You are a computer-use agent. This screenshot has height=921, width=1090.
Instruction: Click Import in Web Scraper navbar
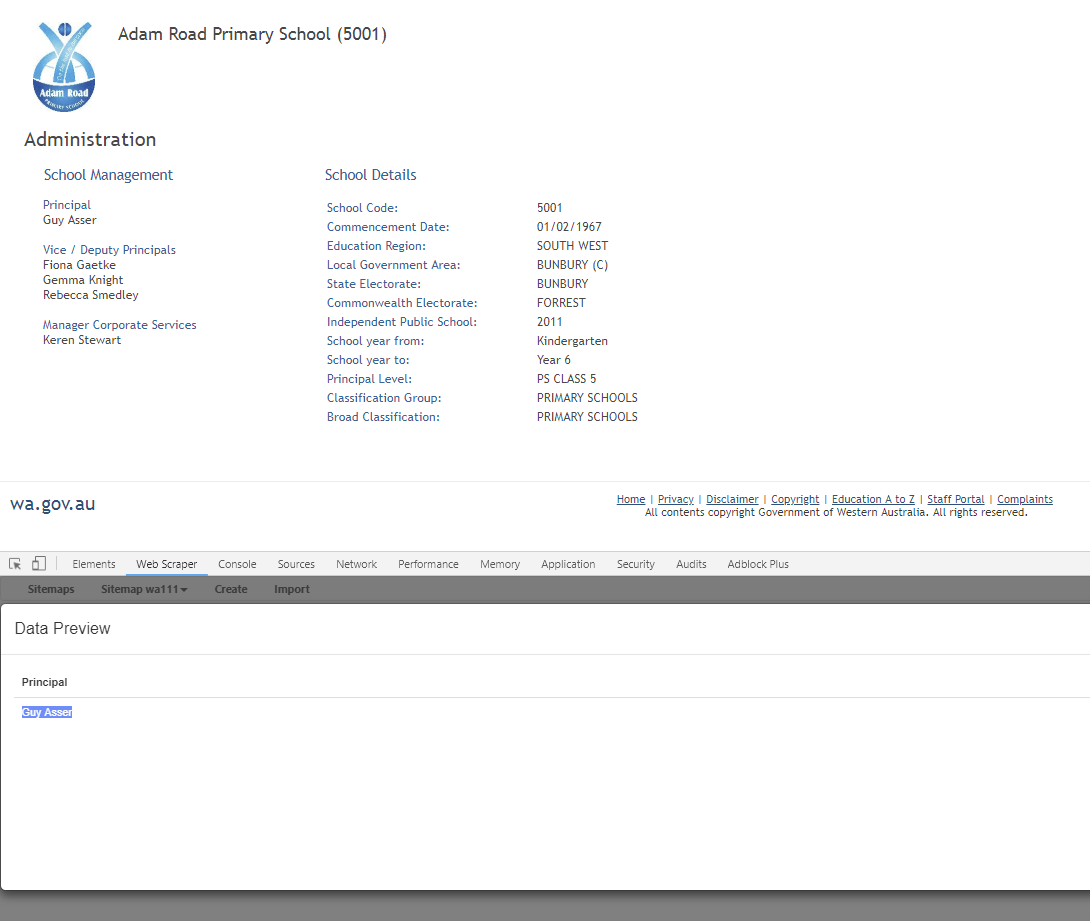coord(292,589)
